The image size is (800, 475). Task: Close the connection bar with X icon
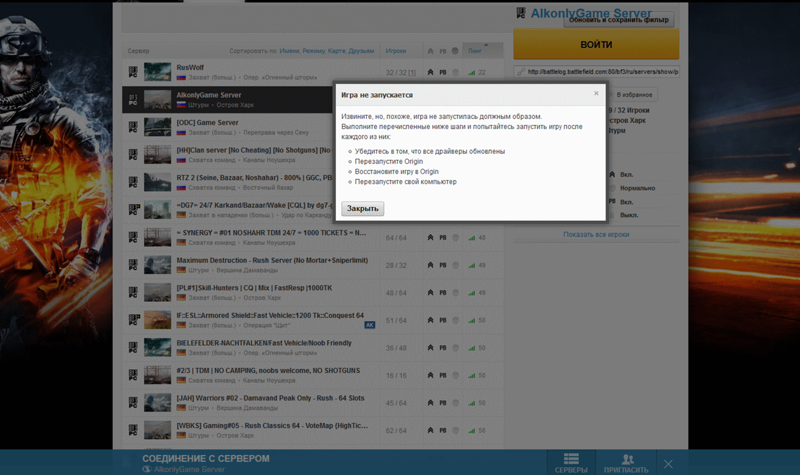(668, 464)
